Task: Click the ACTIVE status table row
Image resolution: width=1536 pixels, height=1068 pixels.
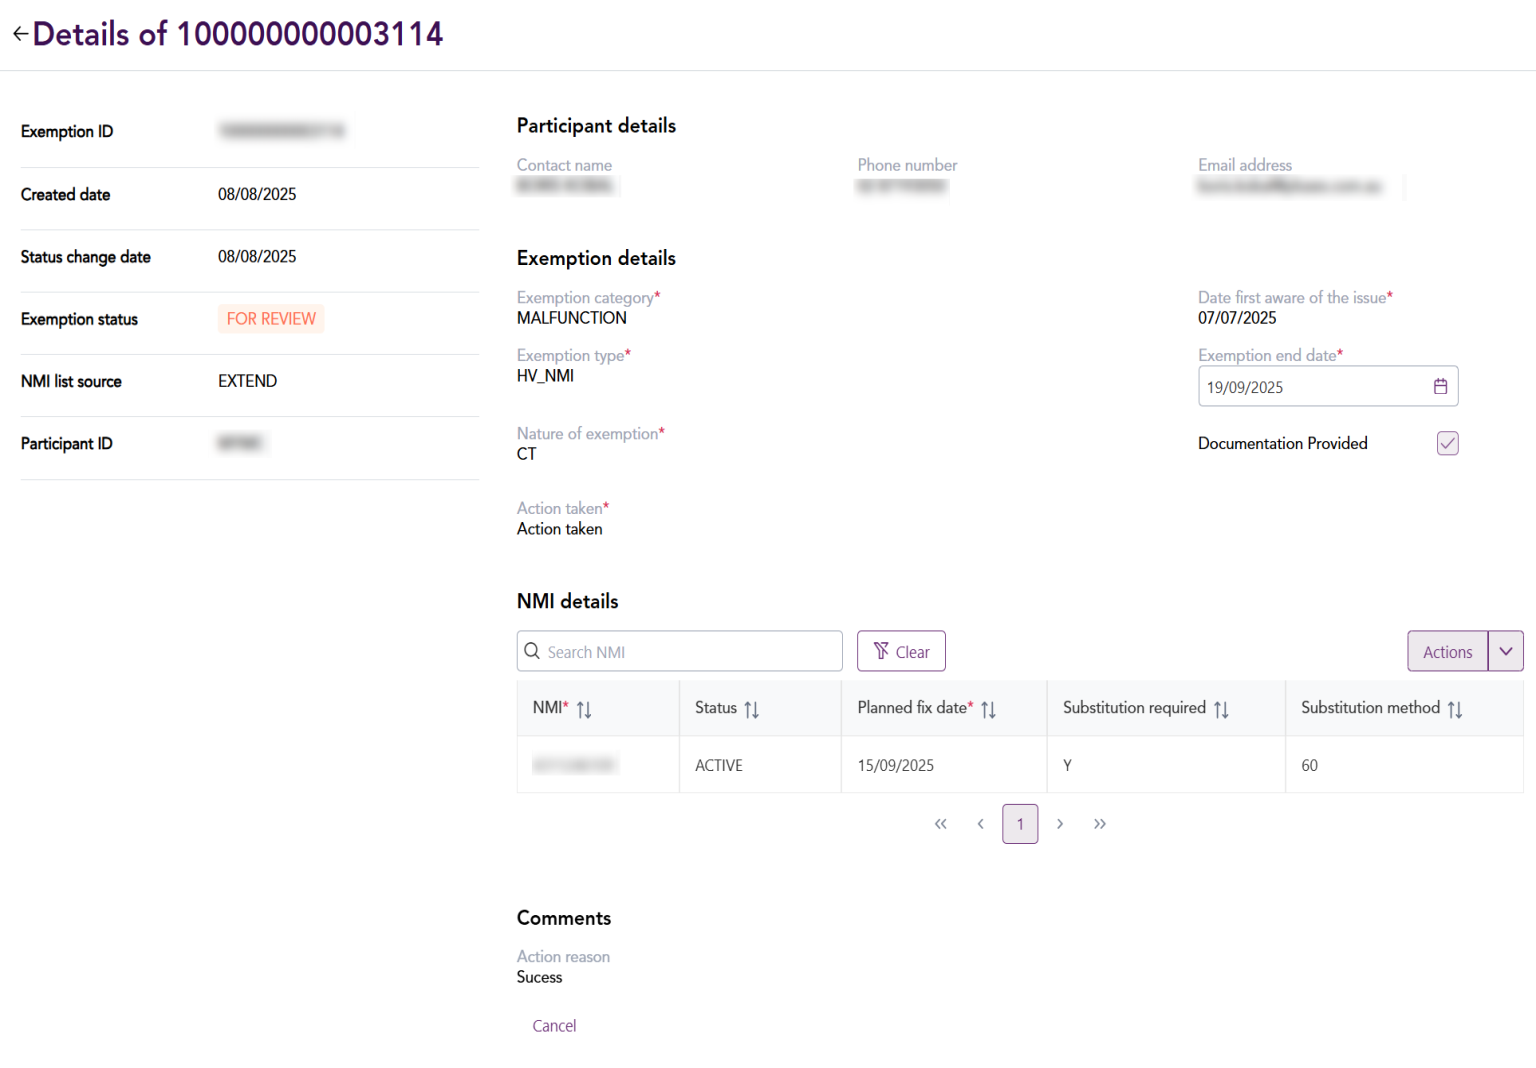Action: click(719, 765)
